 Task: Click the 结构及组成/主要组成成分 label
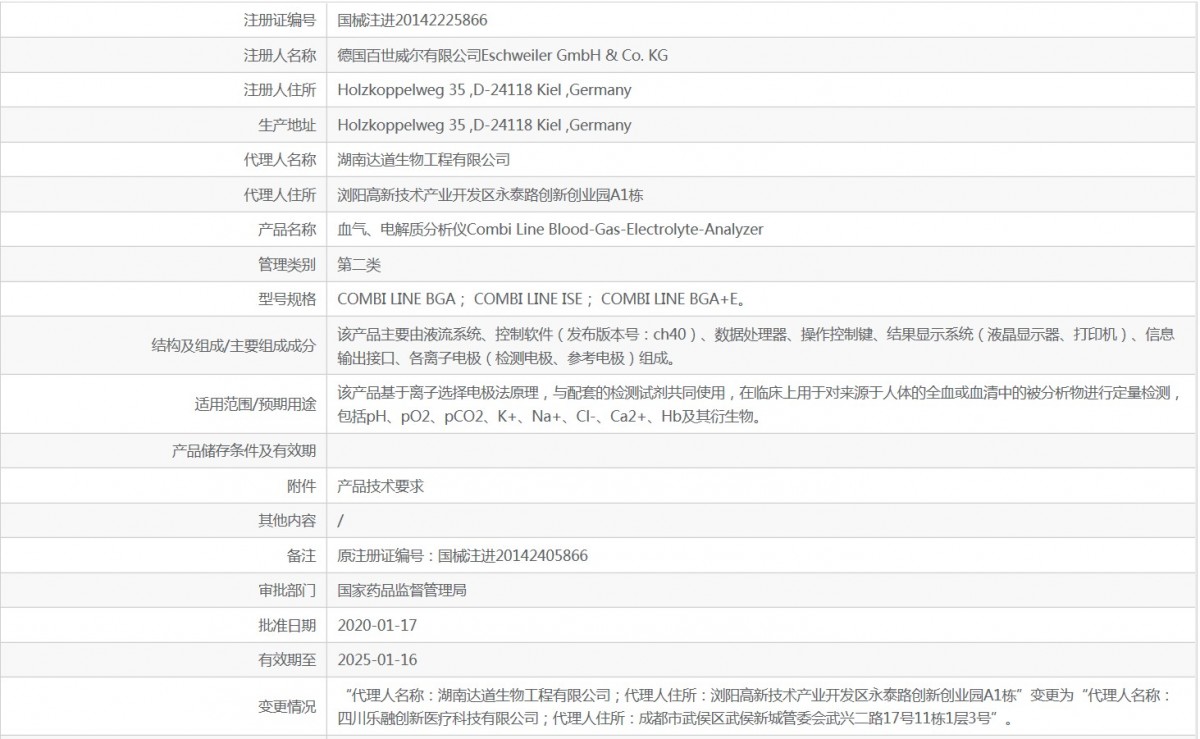click(234, 346)
